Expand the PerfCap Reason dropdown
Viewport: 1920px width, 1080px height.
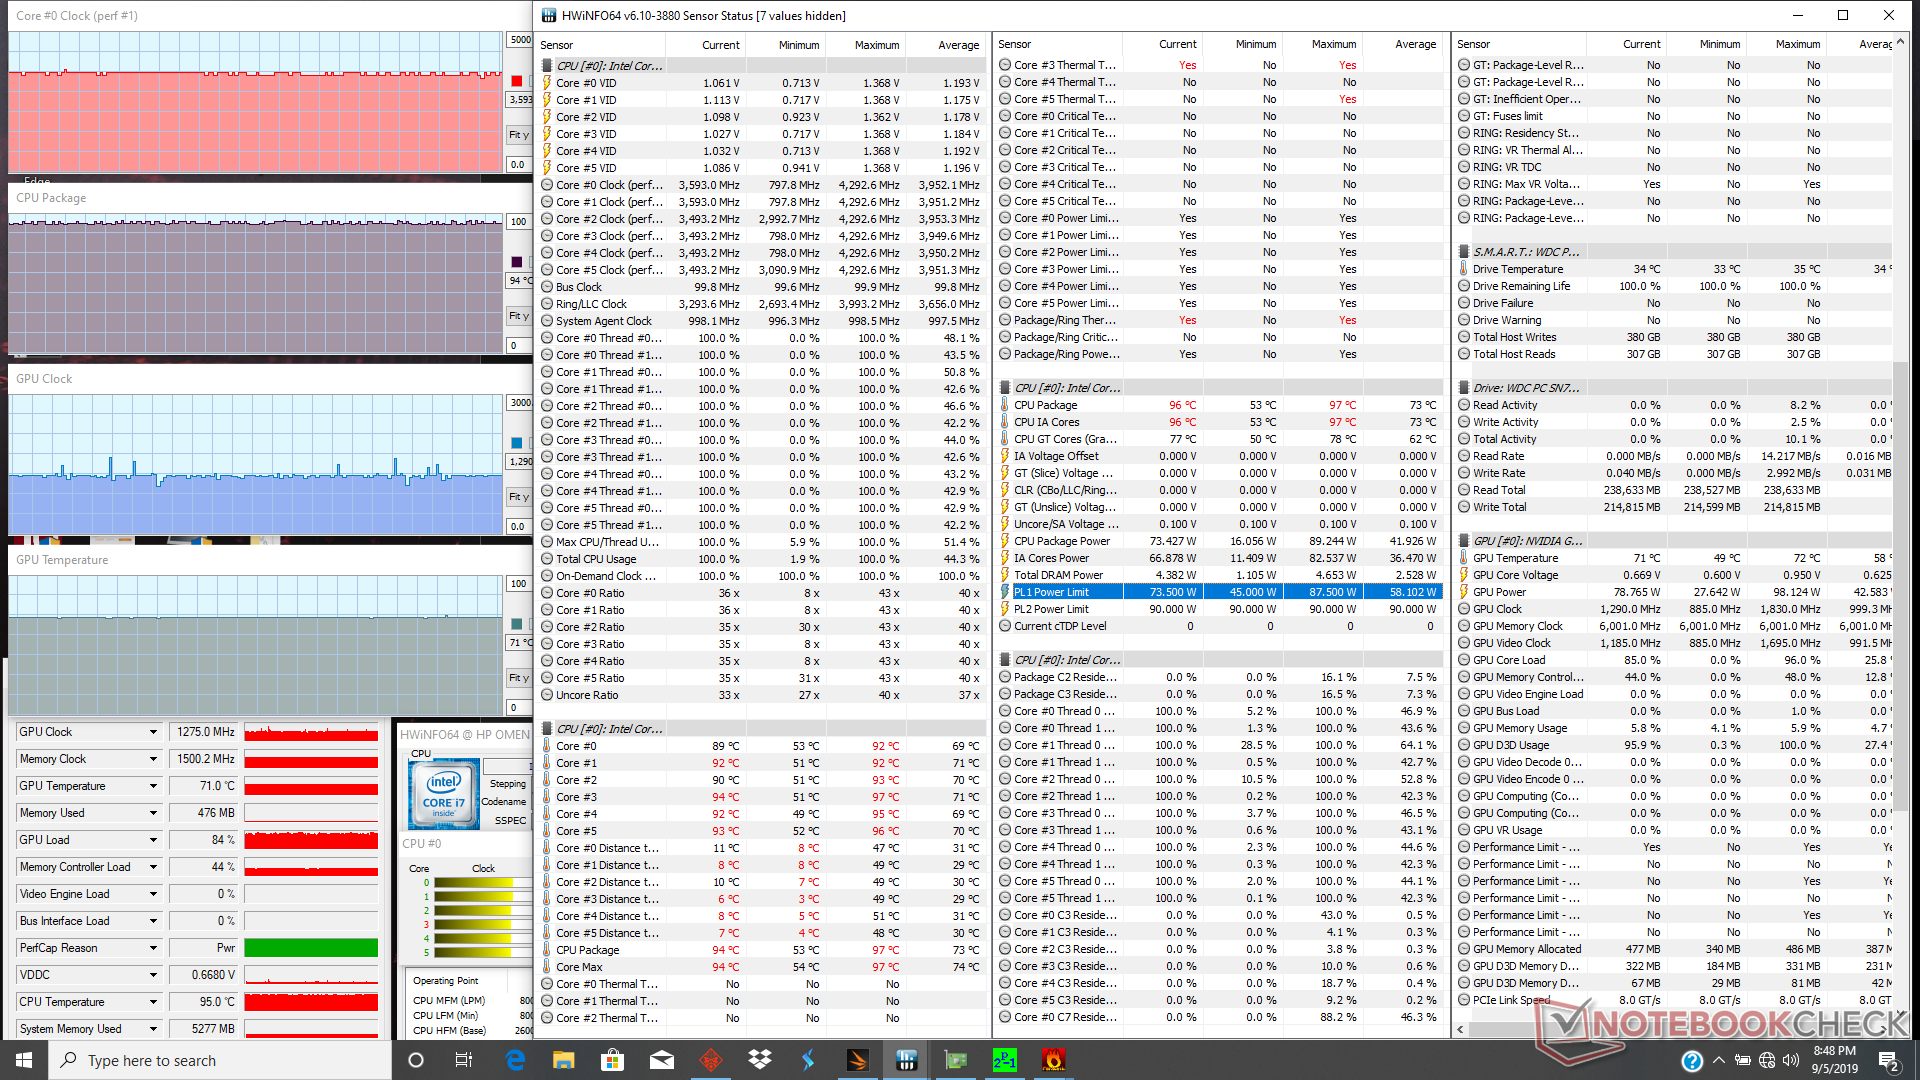(153, 948)
